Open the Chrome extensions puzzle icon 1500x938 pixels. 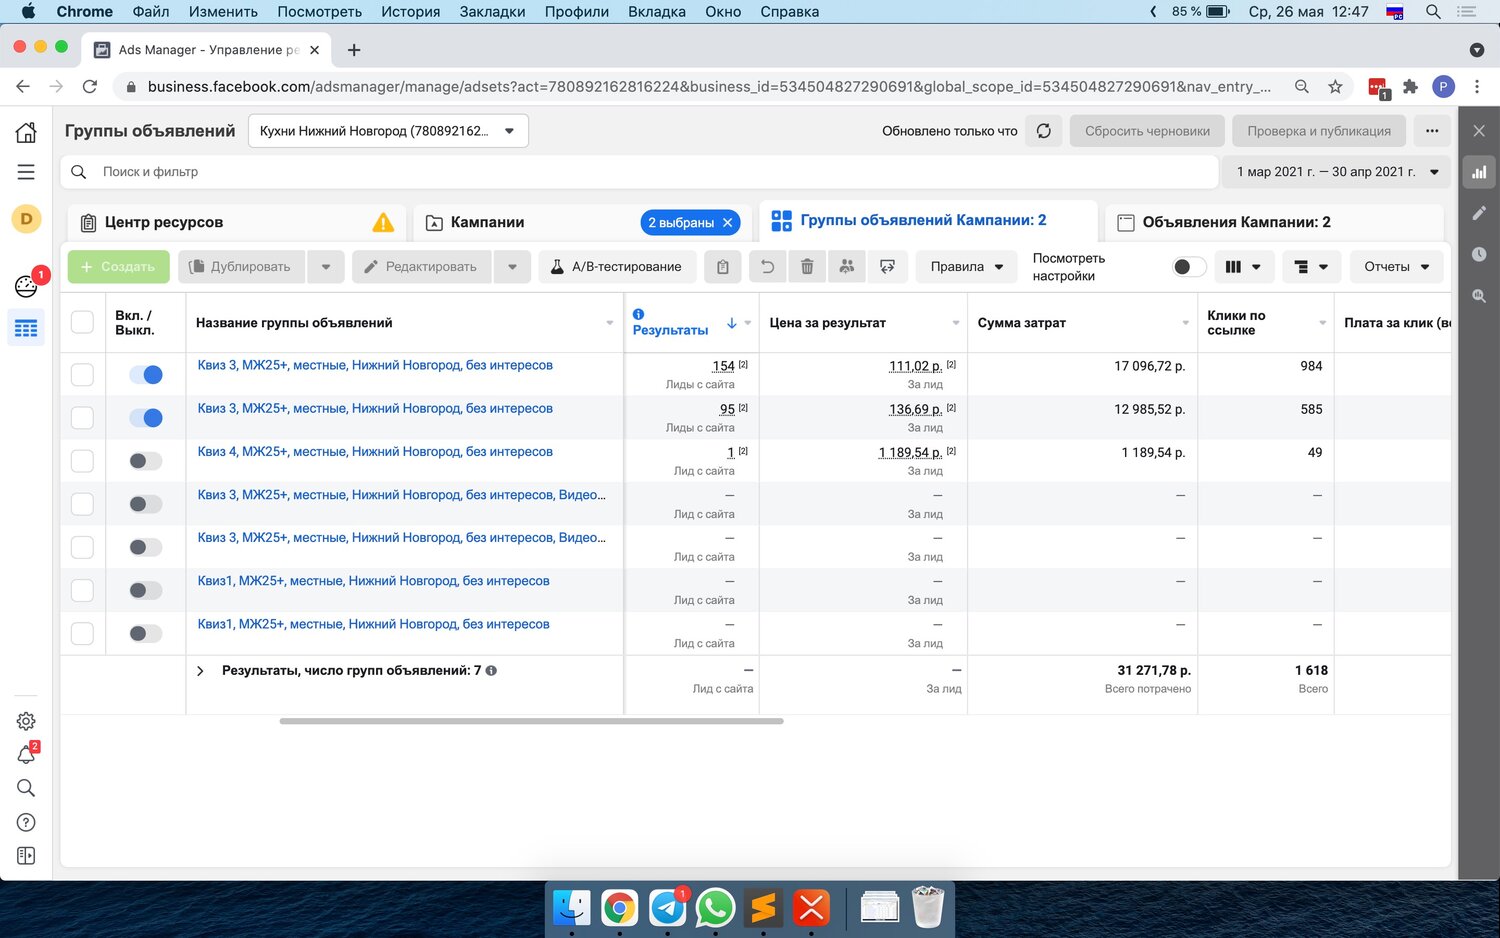(x=1410, y=87)
